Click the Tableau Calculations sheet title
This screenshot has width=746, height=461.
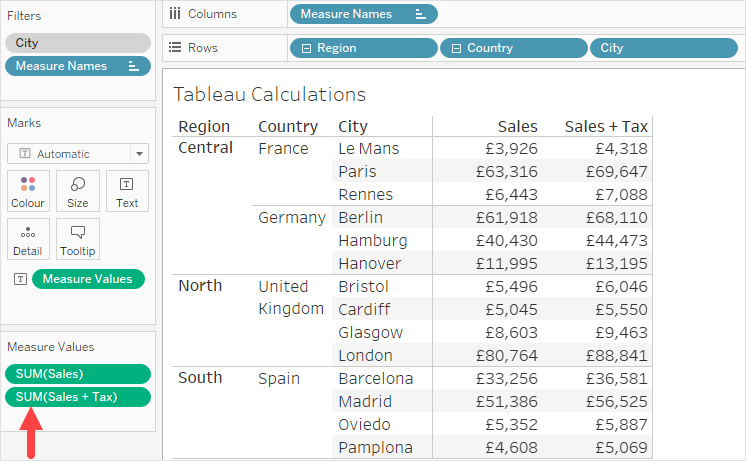coord(269,95)
